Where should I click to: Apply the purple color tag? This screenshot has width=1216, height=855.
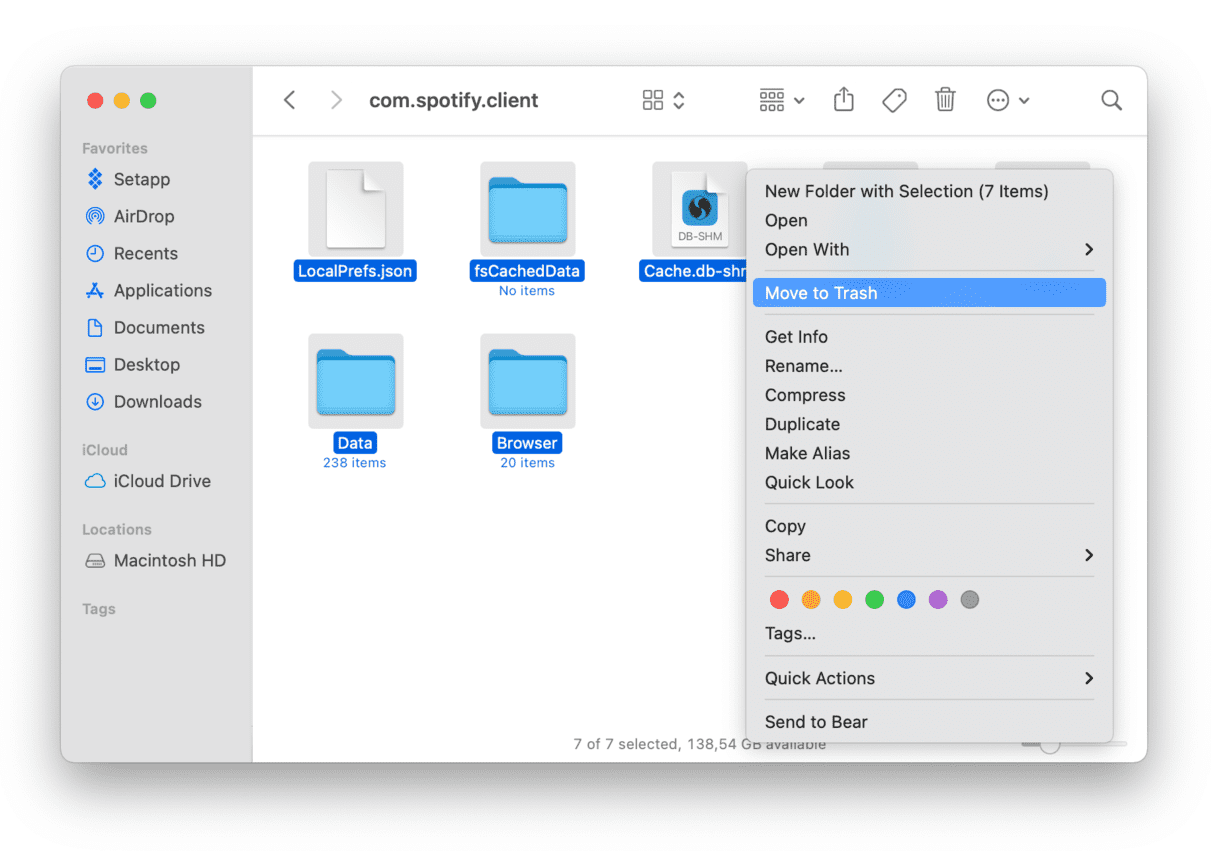click(x=937, y=600)
